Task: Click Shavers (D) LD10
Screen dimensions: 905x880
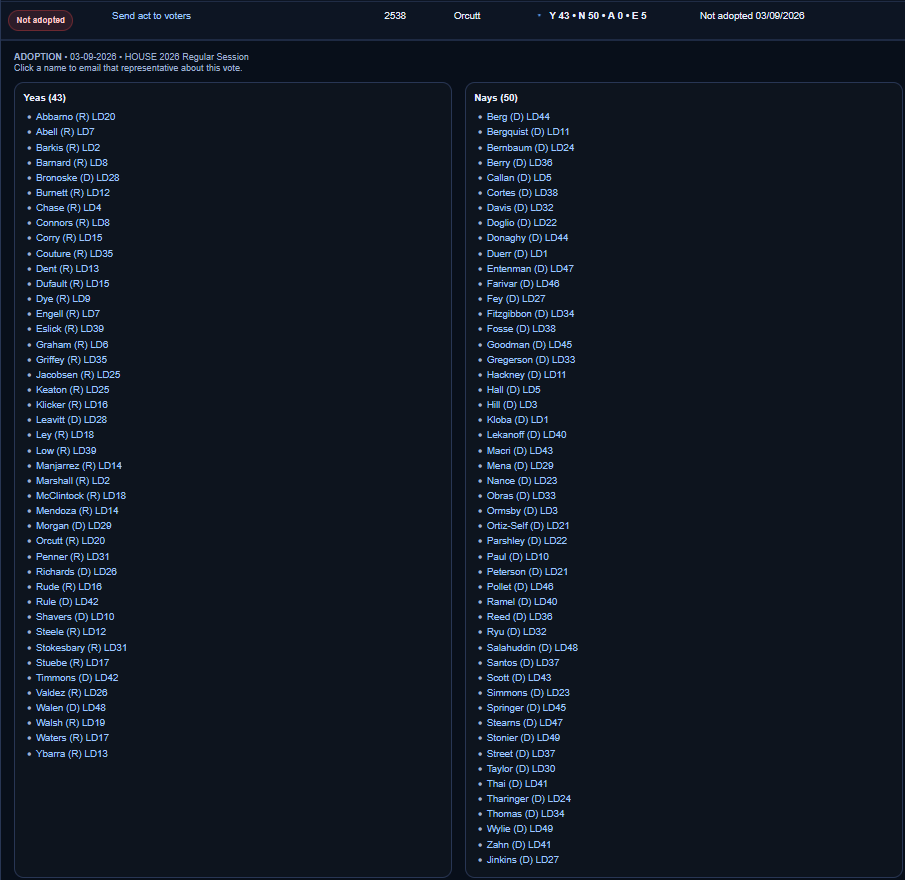Action: tap(75, 617)
